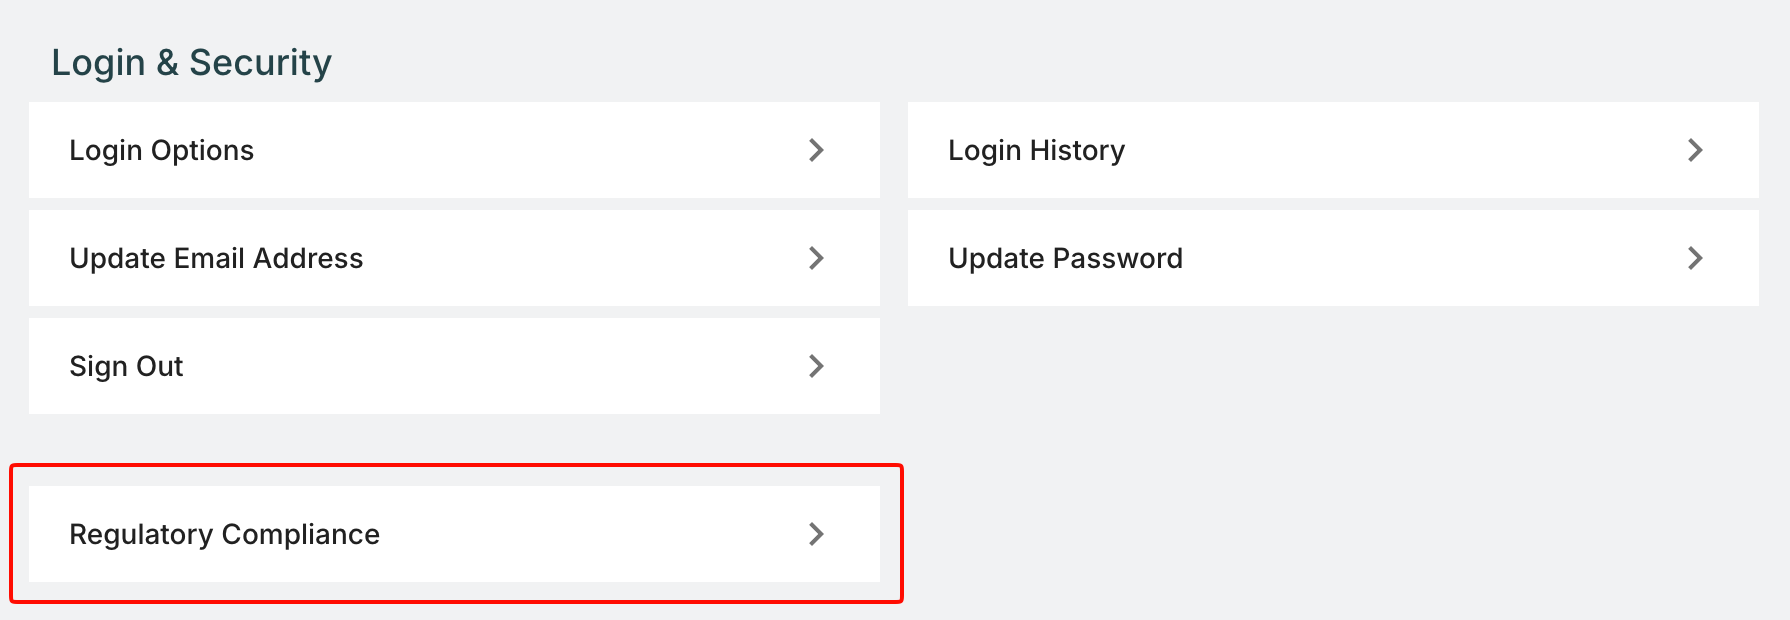Open the Regulatory Compliance text link
Viewport: 1790px width, 620px height.
click(224, 534)
